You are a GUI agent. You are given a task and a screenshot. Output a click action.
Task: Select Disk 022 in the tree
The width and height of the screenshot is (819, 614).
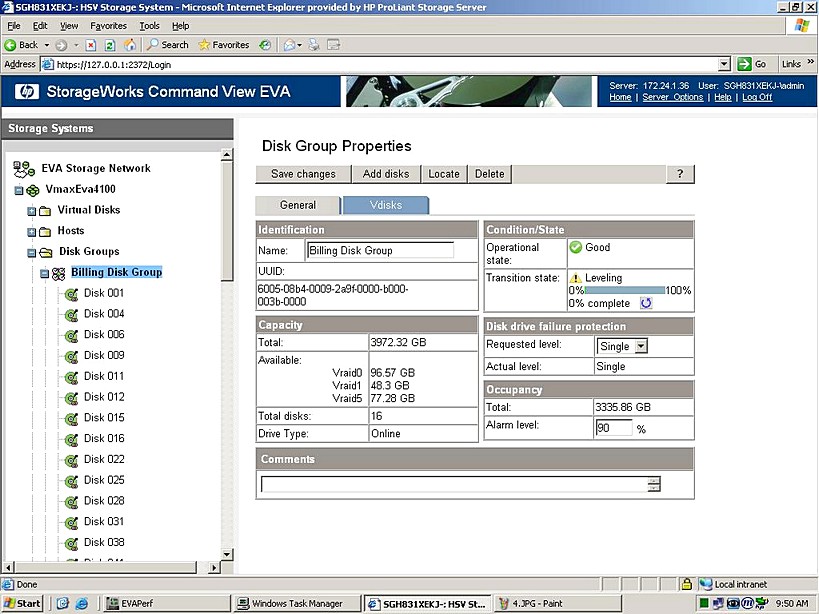tap(104, 459)
